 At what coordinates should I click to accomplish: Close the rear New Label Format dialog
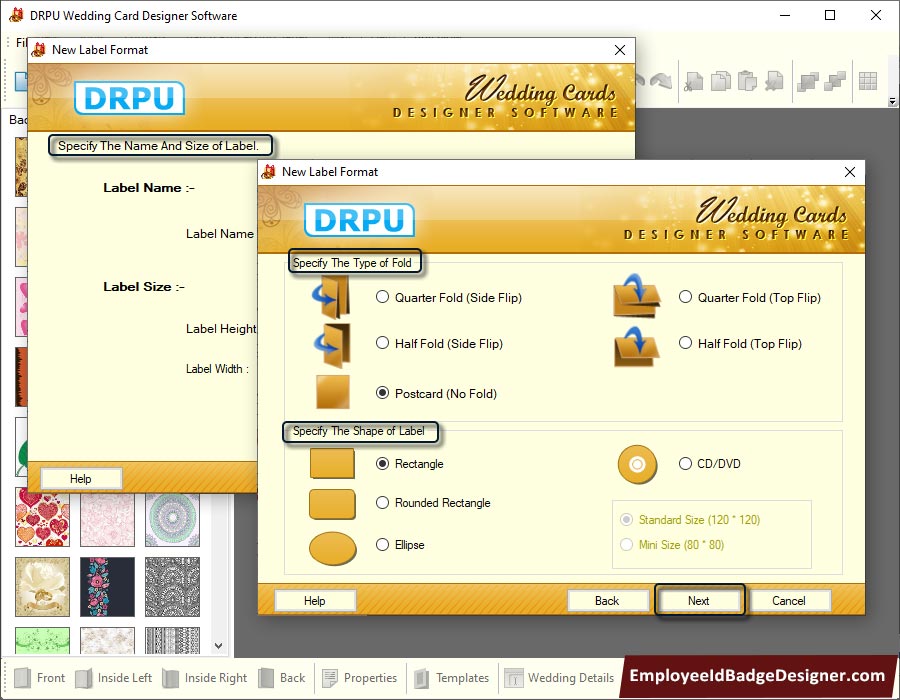620,50
